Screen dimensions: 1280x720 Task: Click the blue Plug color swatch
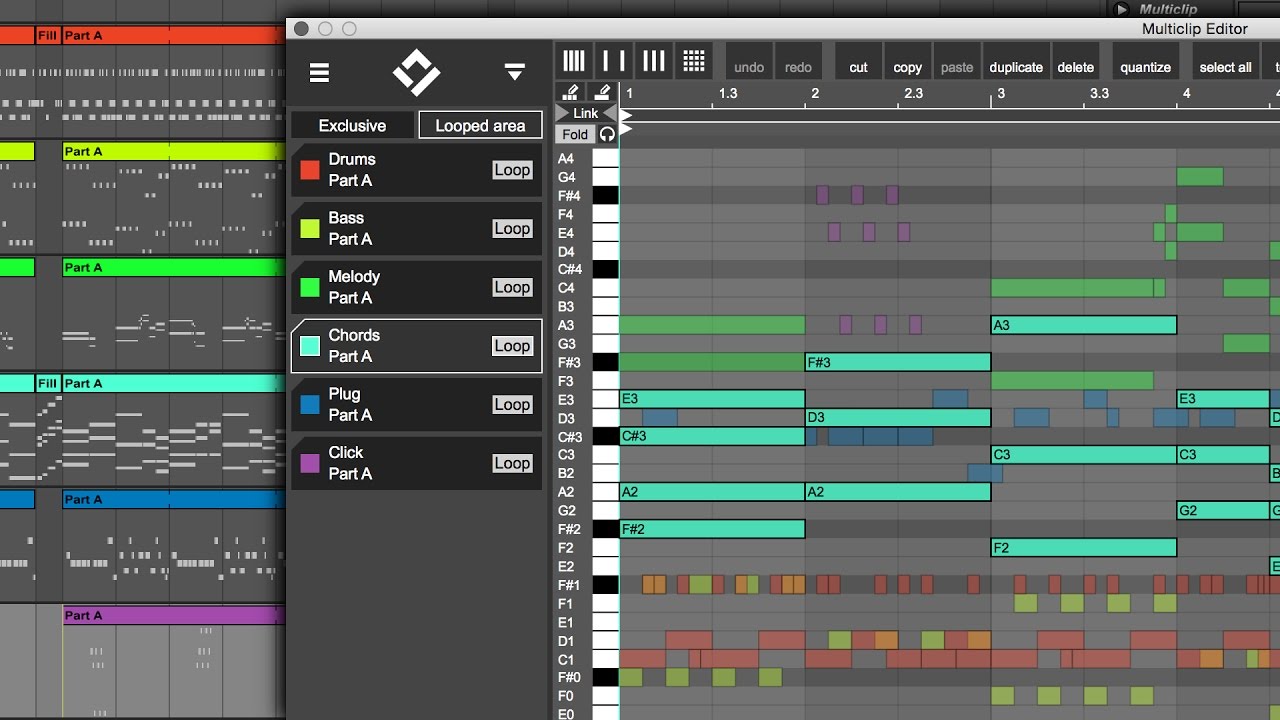pos(310,405)
